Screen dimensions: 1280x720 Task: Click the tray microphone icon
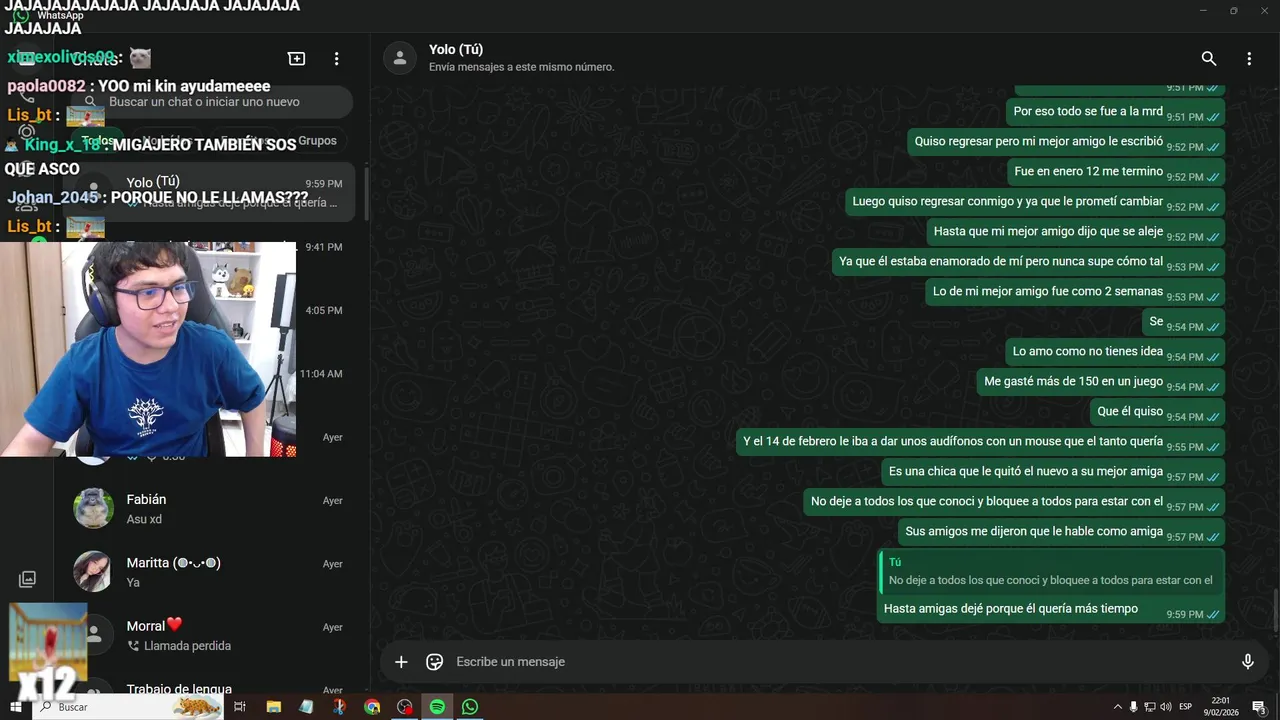pos(1133,707)
